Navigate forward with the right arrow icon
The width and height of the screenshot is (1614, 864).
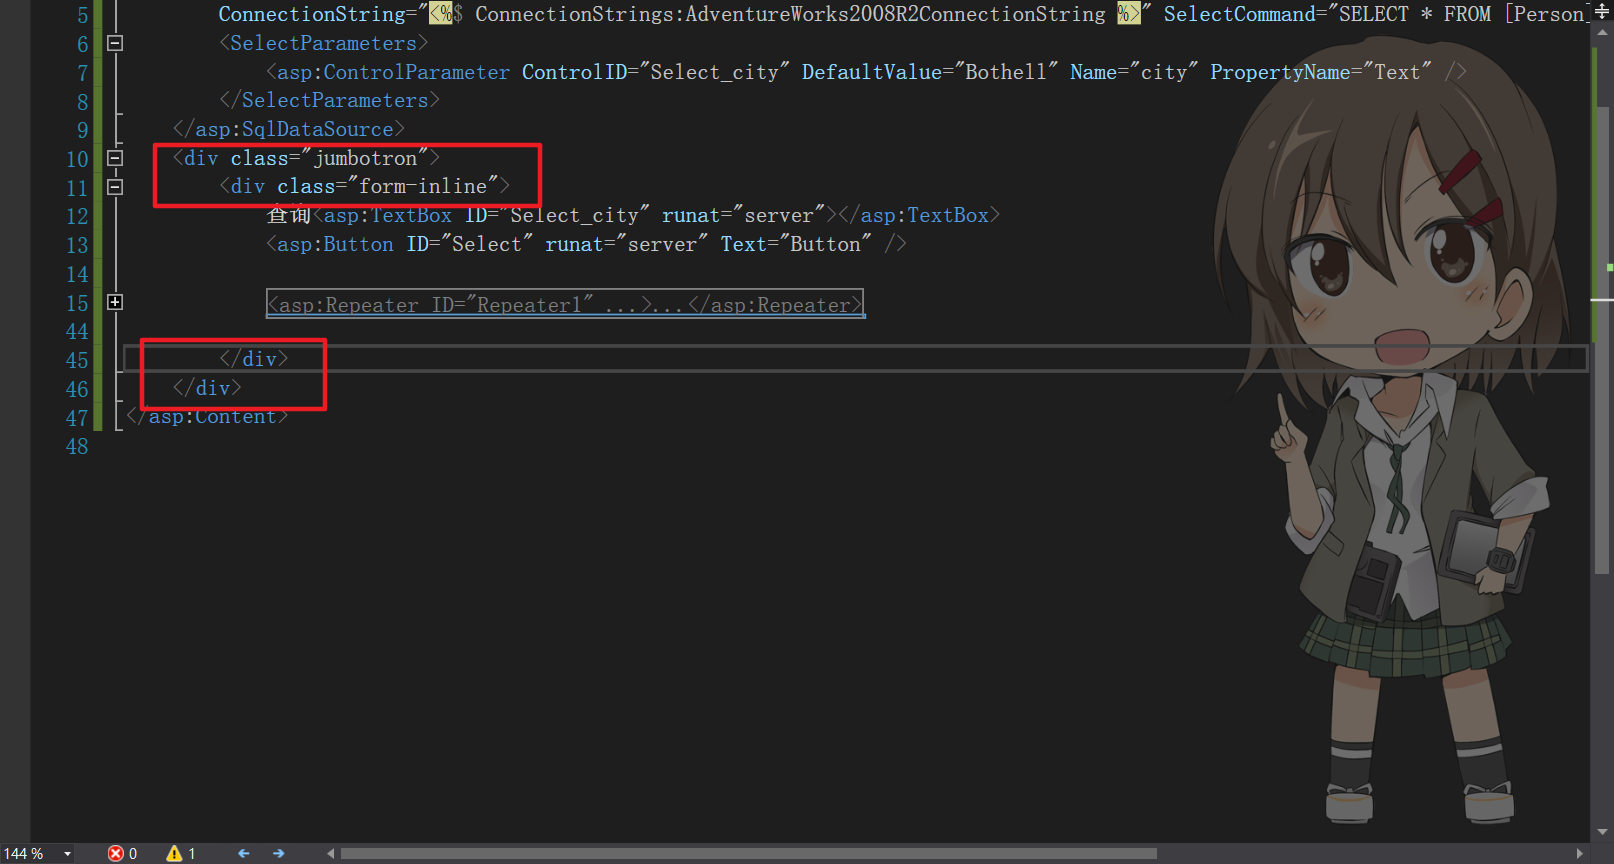[278, 853]
